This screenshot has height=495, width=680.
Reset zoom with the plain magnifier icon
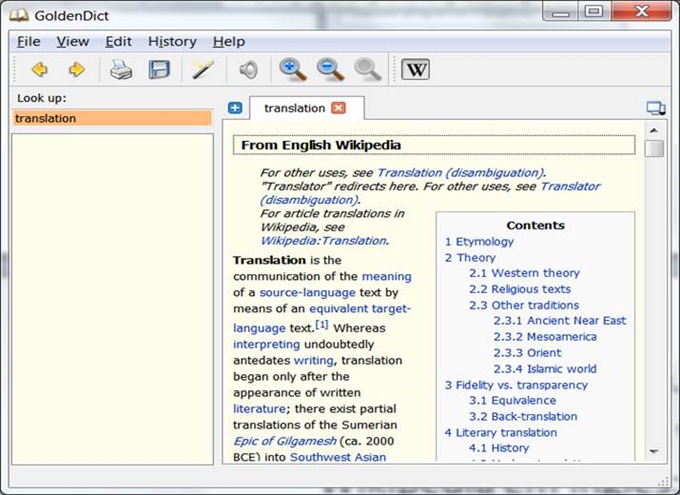[368, 69]
